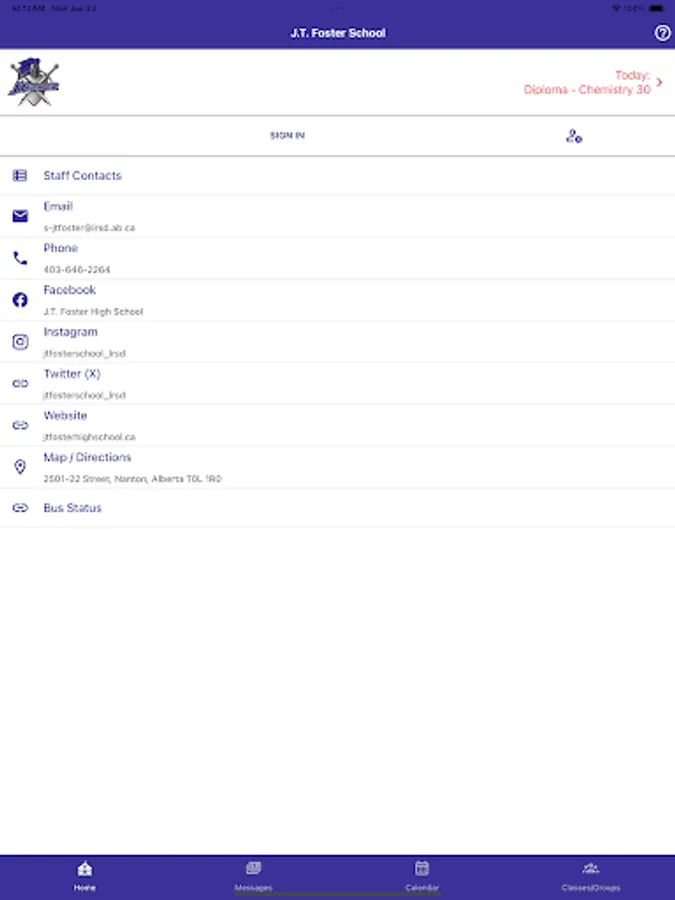Tap the account manager person icon
The image size is (675, 900).
pyautogui.click(x=574, y=134)
